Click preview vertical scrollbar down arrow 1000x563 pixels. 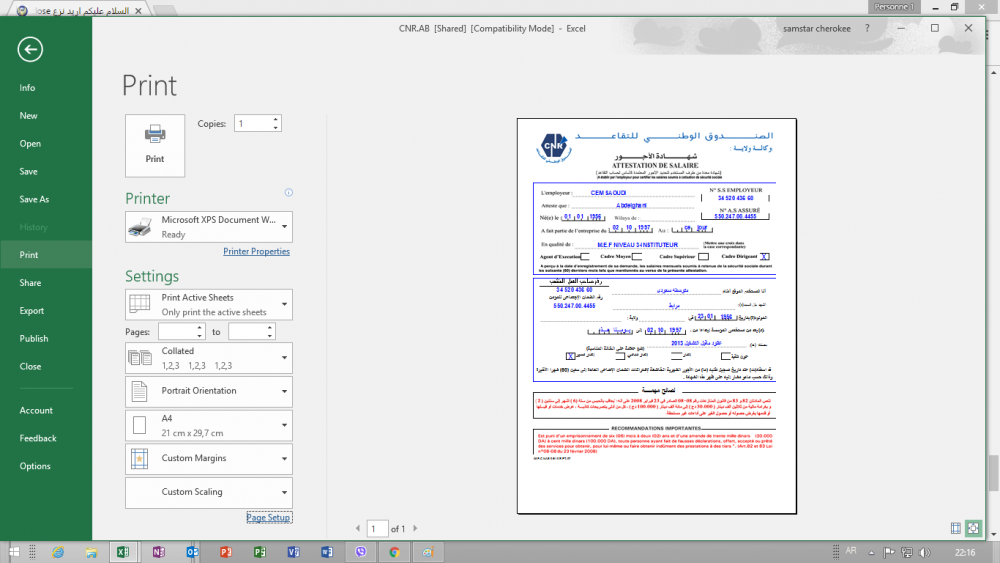pos(994,535)
